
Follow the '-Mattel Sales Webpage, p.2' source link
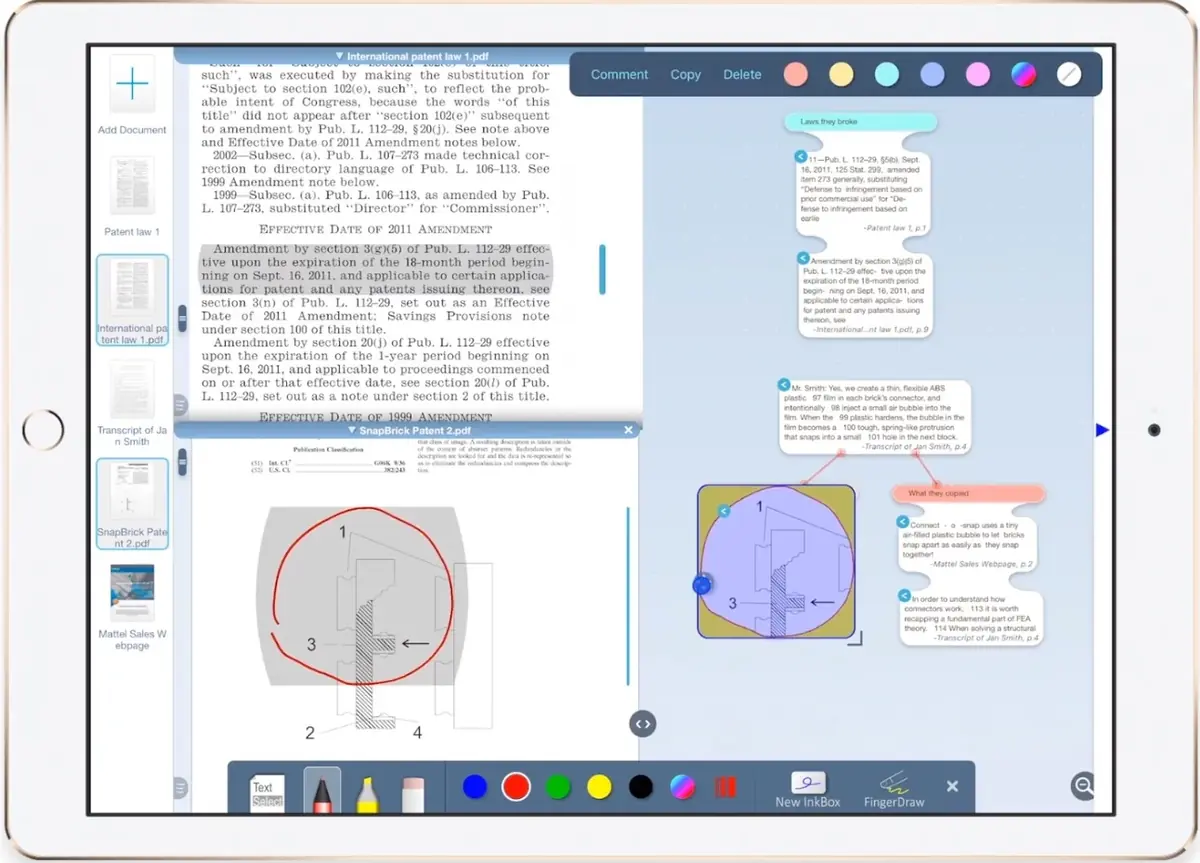(982, 564)
